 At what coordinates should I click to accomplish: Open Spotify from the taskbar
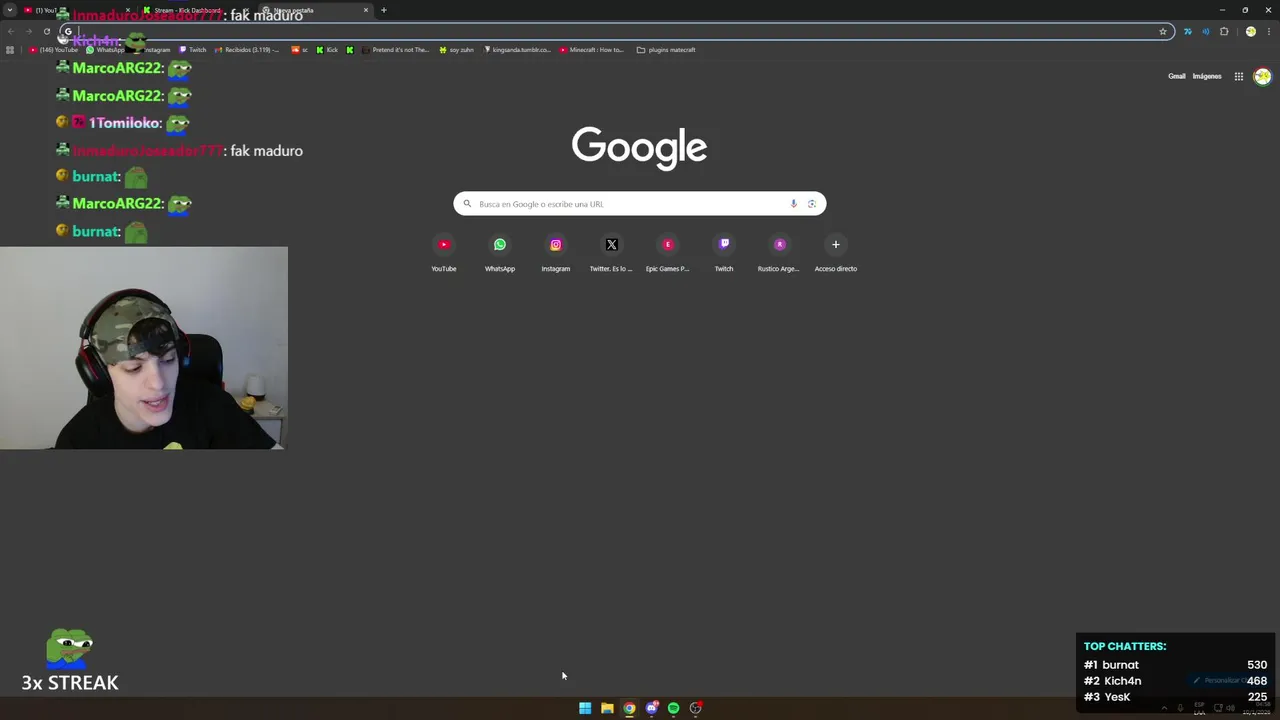click(x=673, y=708)
